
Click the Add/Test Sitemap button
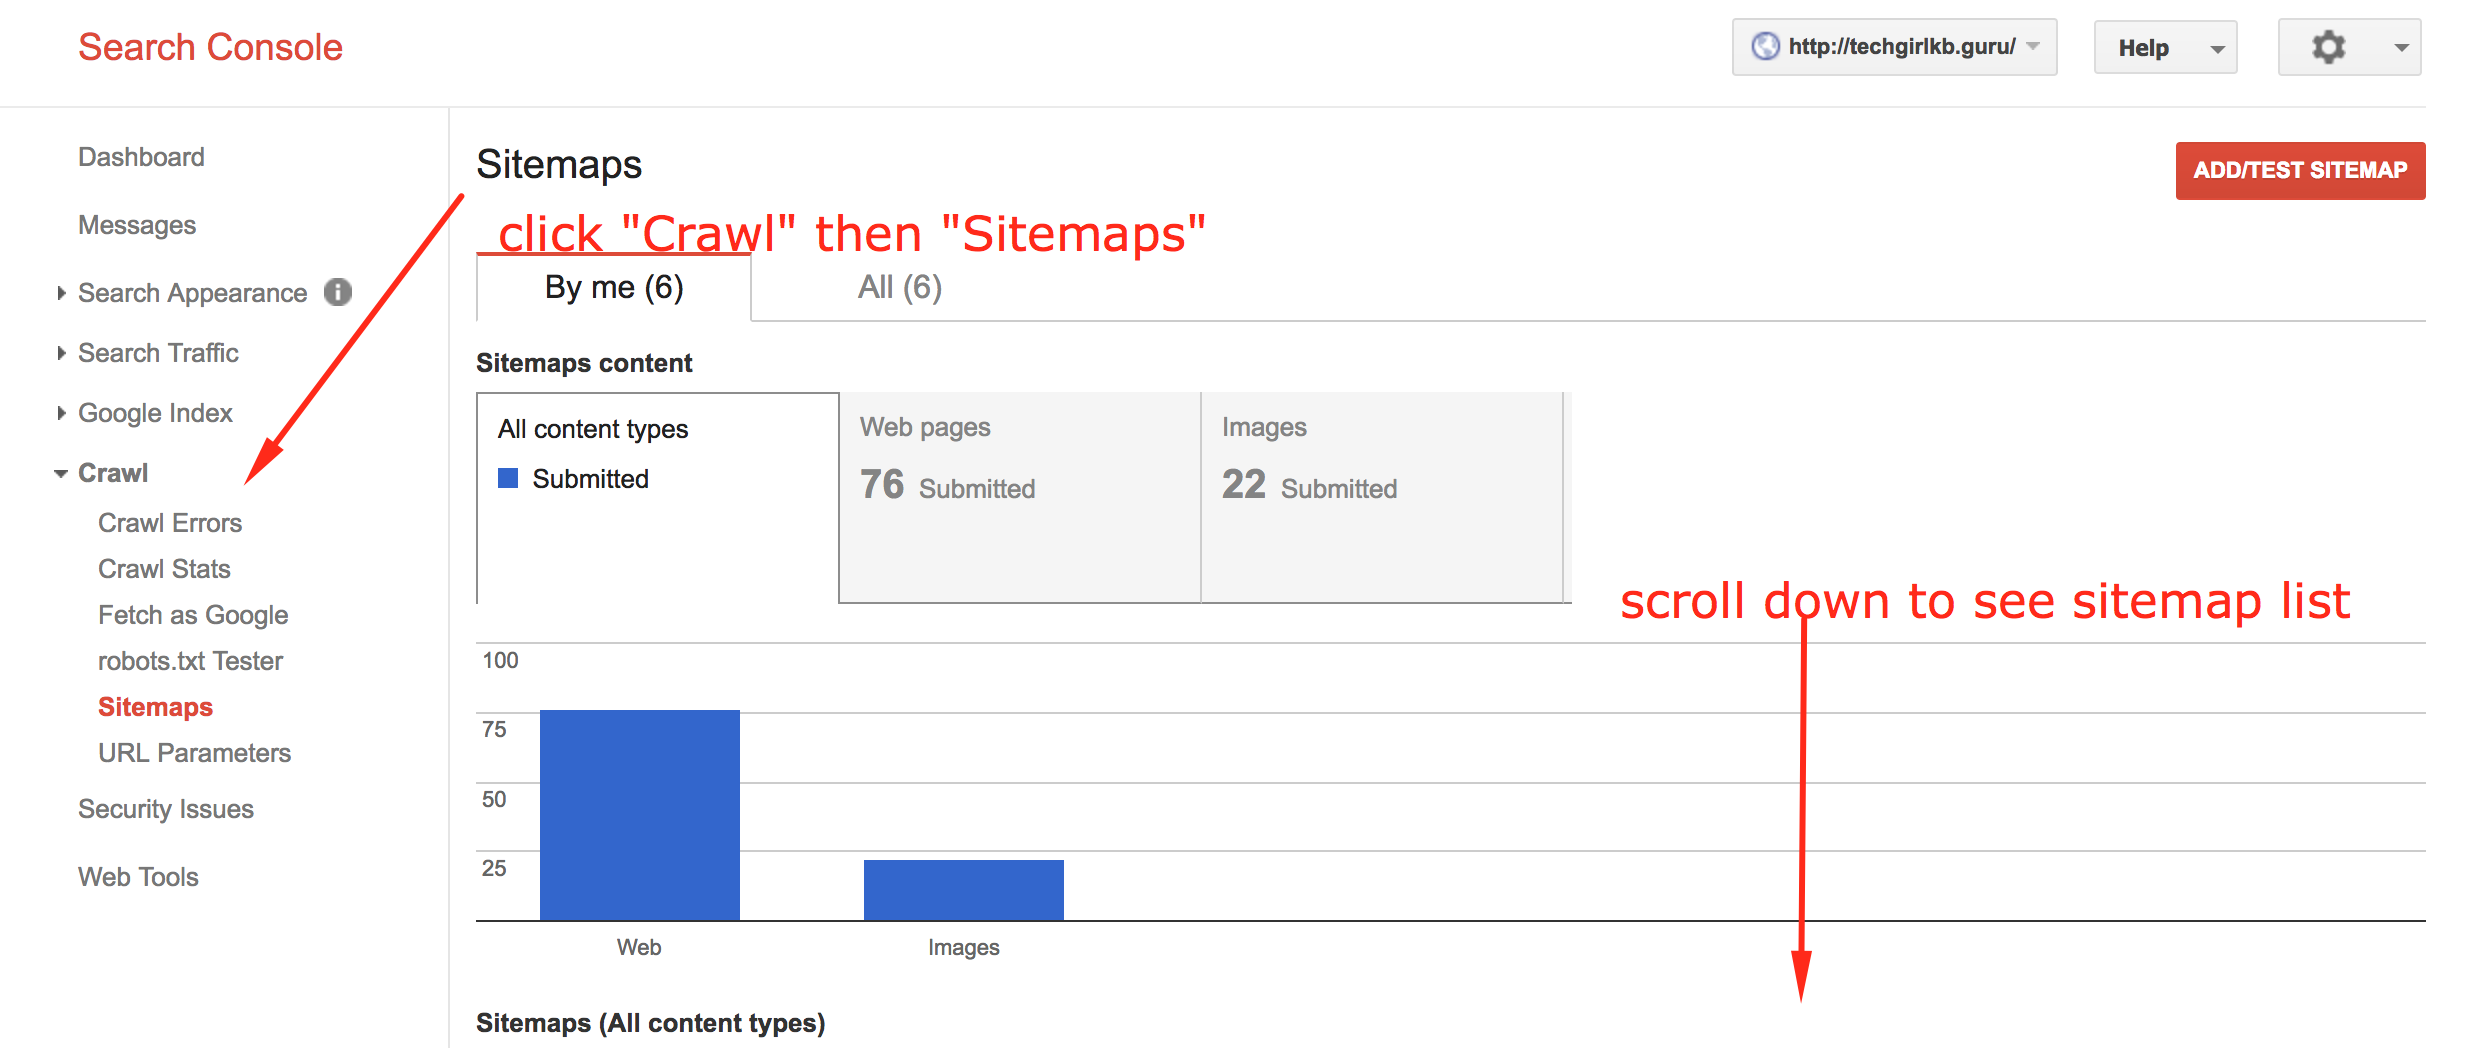coord(2299,171)
